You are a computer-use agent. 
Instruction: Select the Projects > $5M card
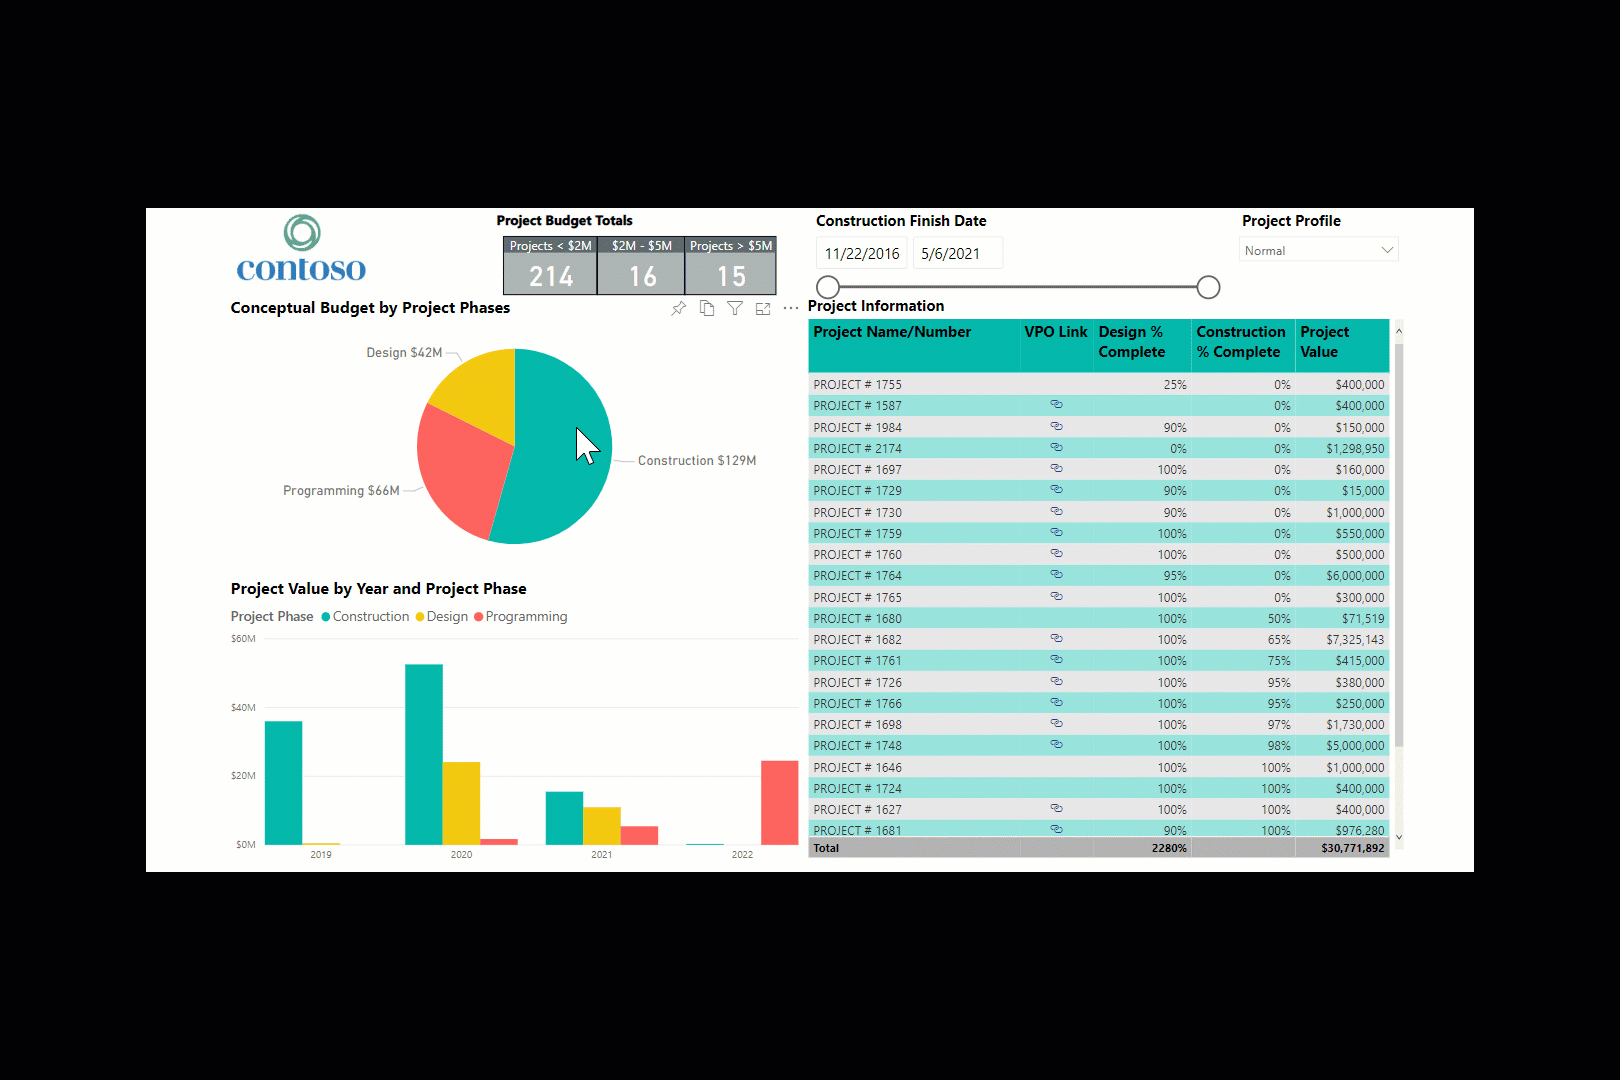(731, 265)
